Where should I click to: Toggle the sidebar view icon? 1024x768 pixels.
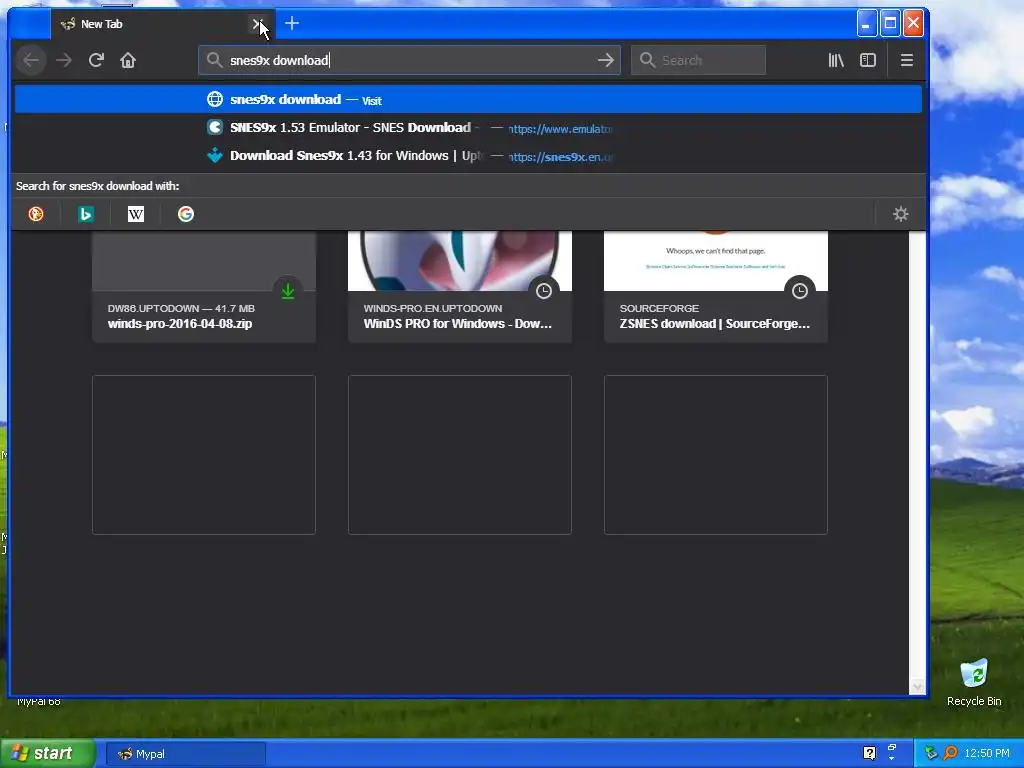click(x=868, y=60)
